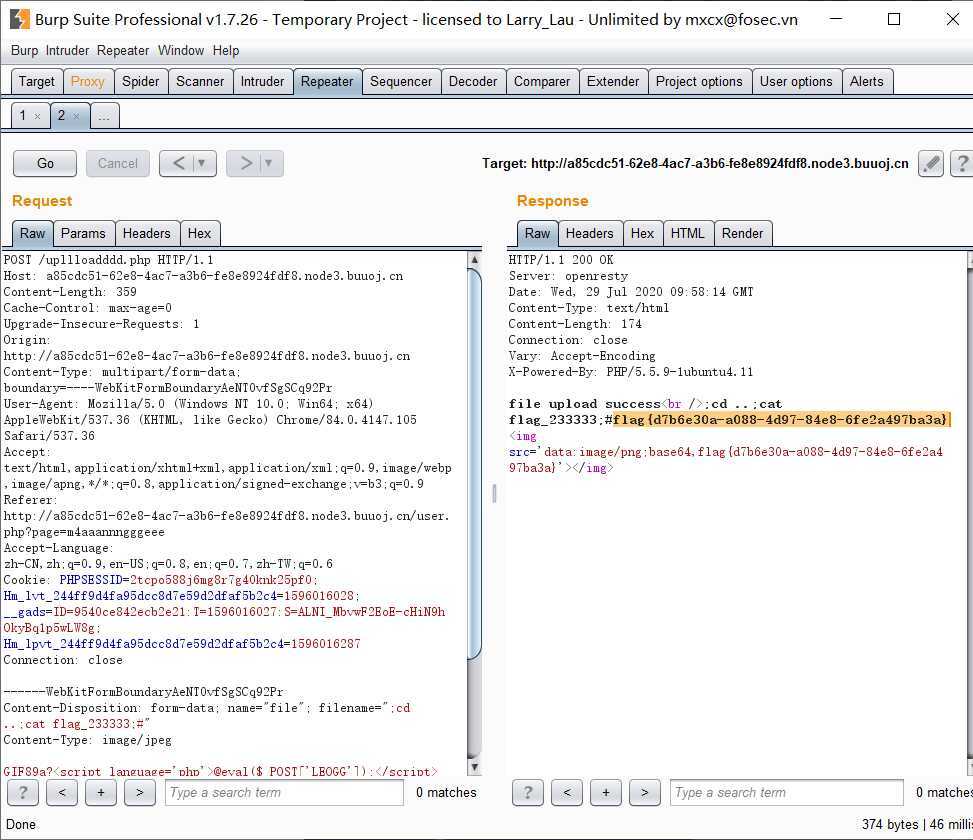Image resolution: width=973 pixels, height=840 pixels.
Task: Open the Intruder menu in menu bar
Action: click(x=67, y=50)
